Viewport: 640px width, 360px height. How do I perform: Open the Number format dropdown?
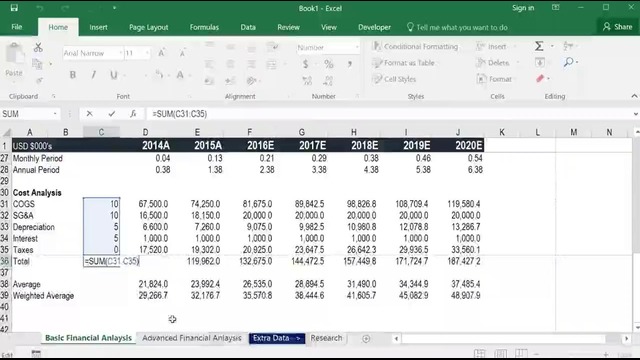click(x=357, y=47)
